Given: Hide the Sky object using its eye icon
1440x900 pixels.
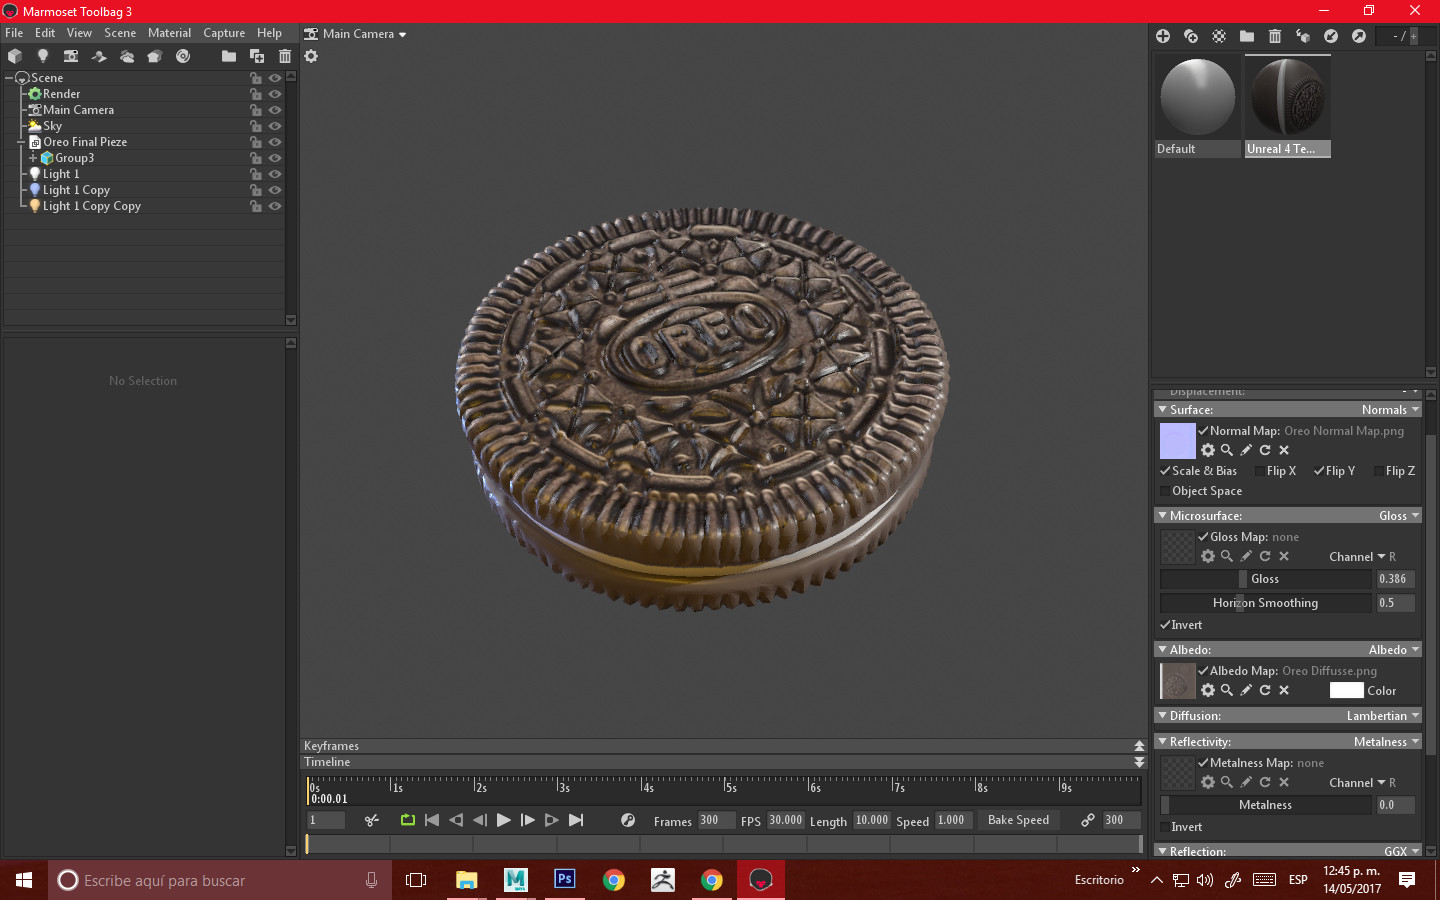Looking at the screenshot, I should click(275, 126).
